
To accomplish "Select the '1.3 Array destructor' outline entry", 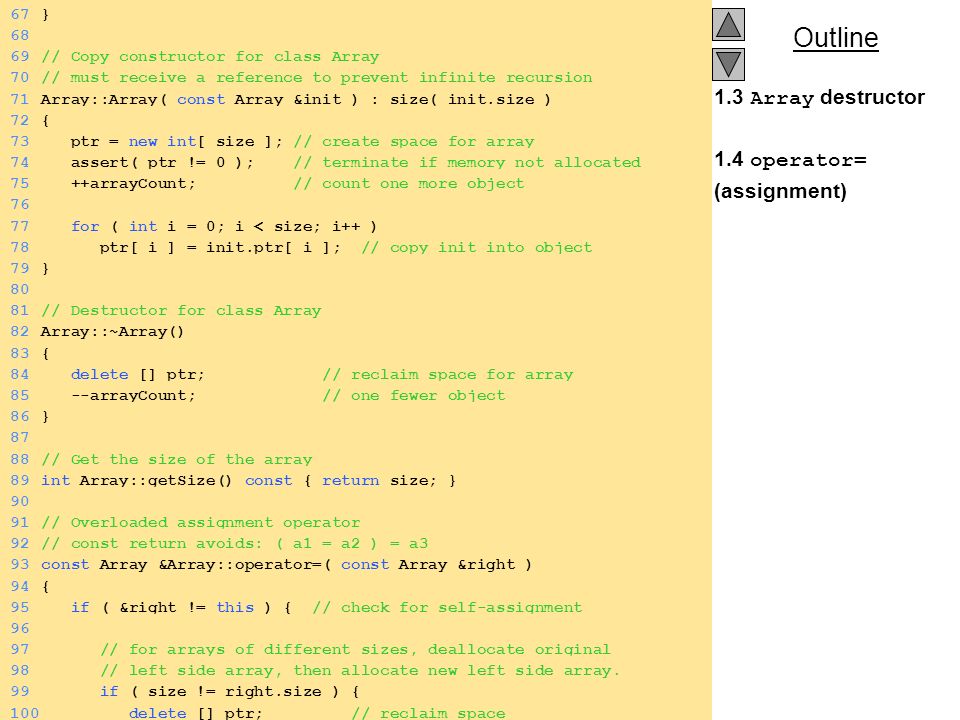I will [x=819, y=97].
